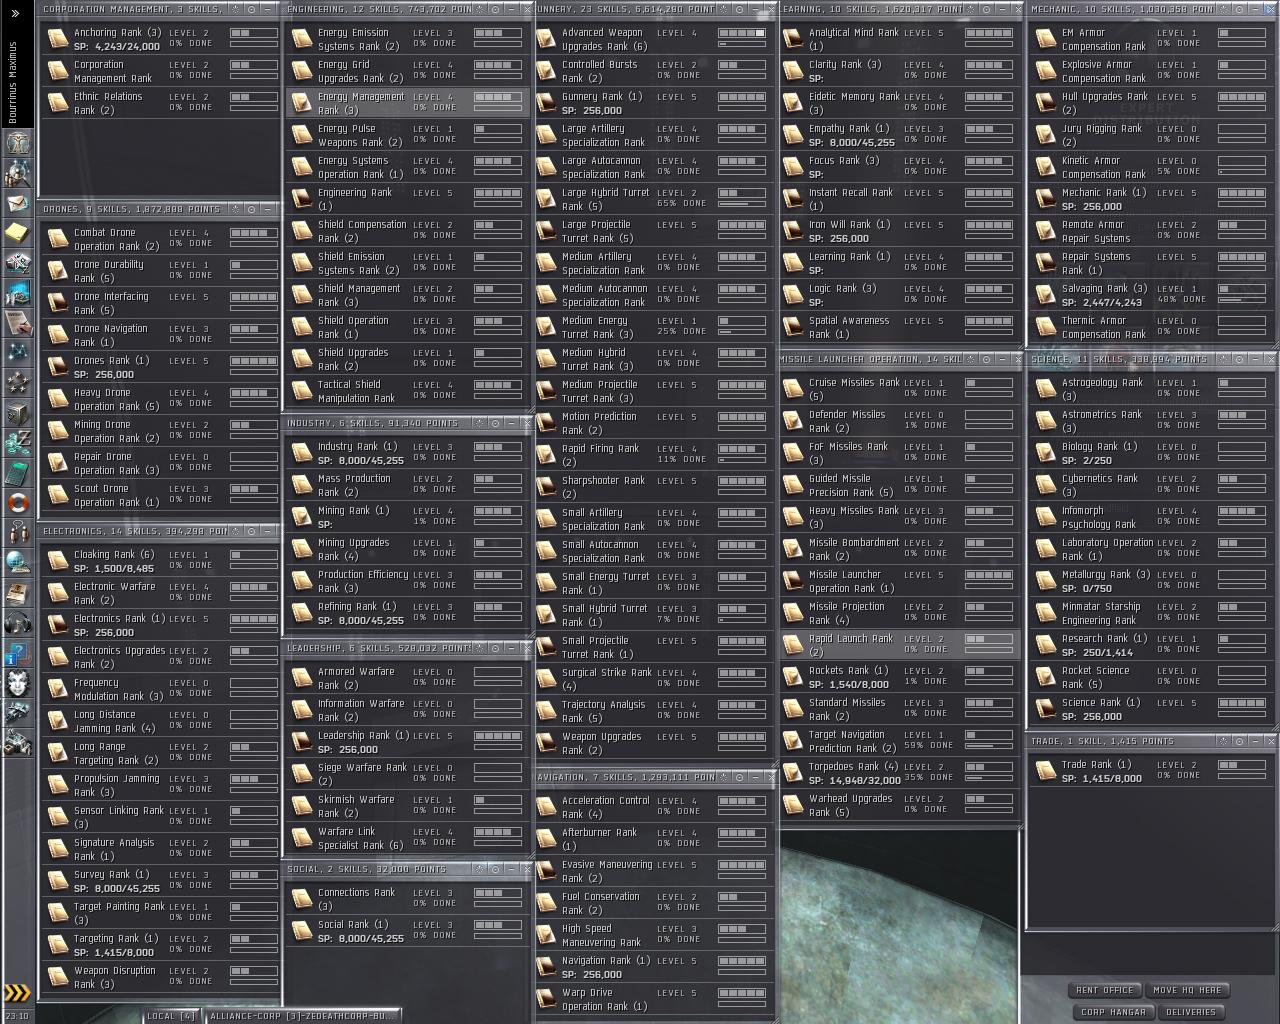Click the Cloaking skill book icon
The height and width of the screenshot is (1024, 1280).
click(x=58, y=561)
